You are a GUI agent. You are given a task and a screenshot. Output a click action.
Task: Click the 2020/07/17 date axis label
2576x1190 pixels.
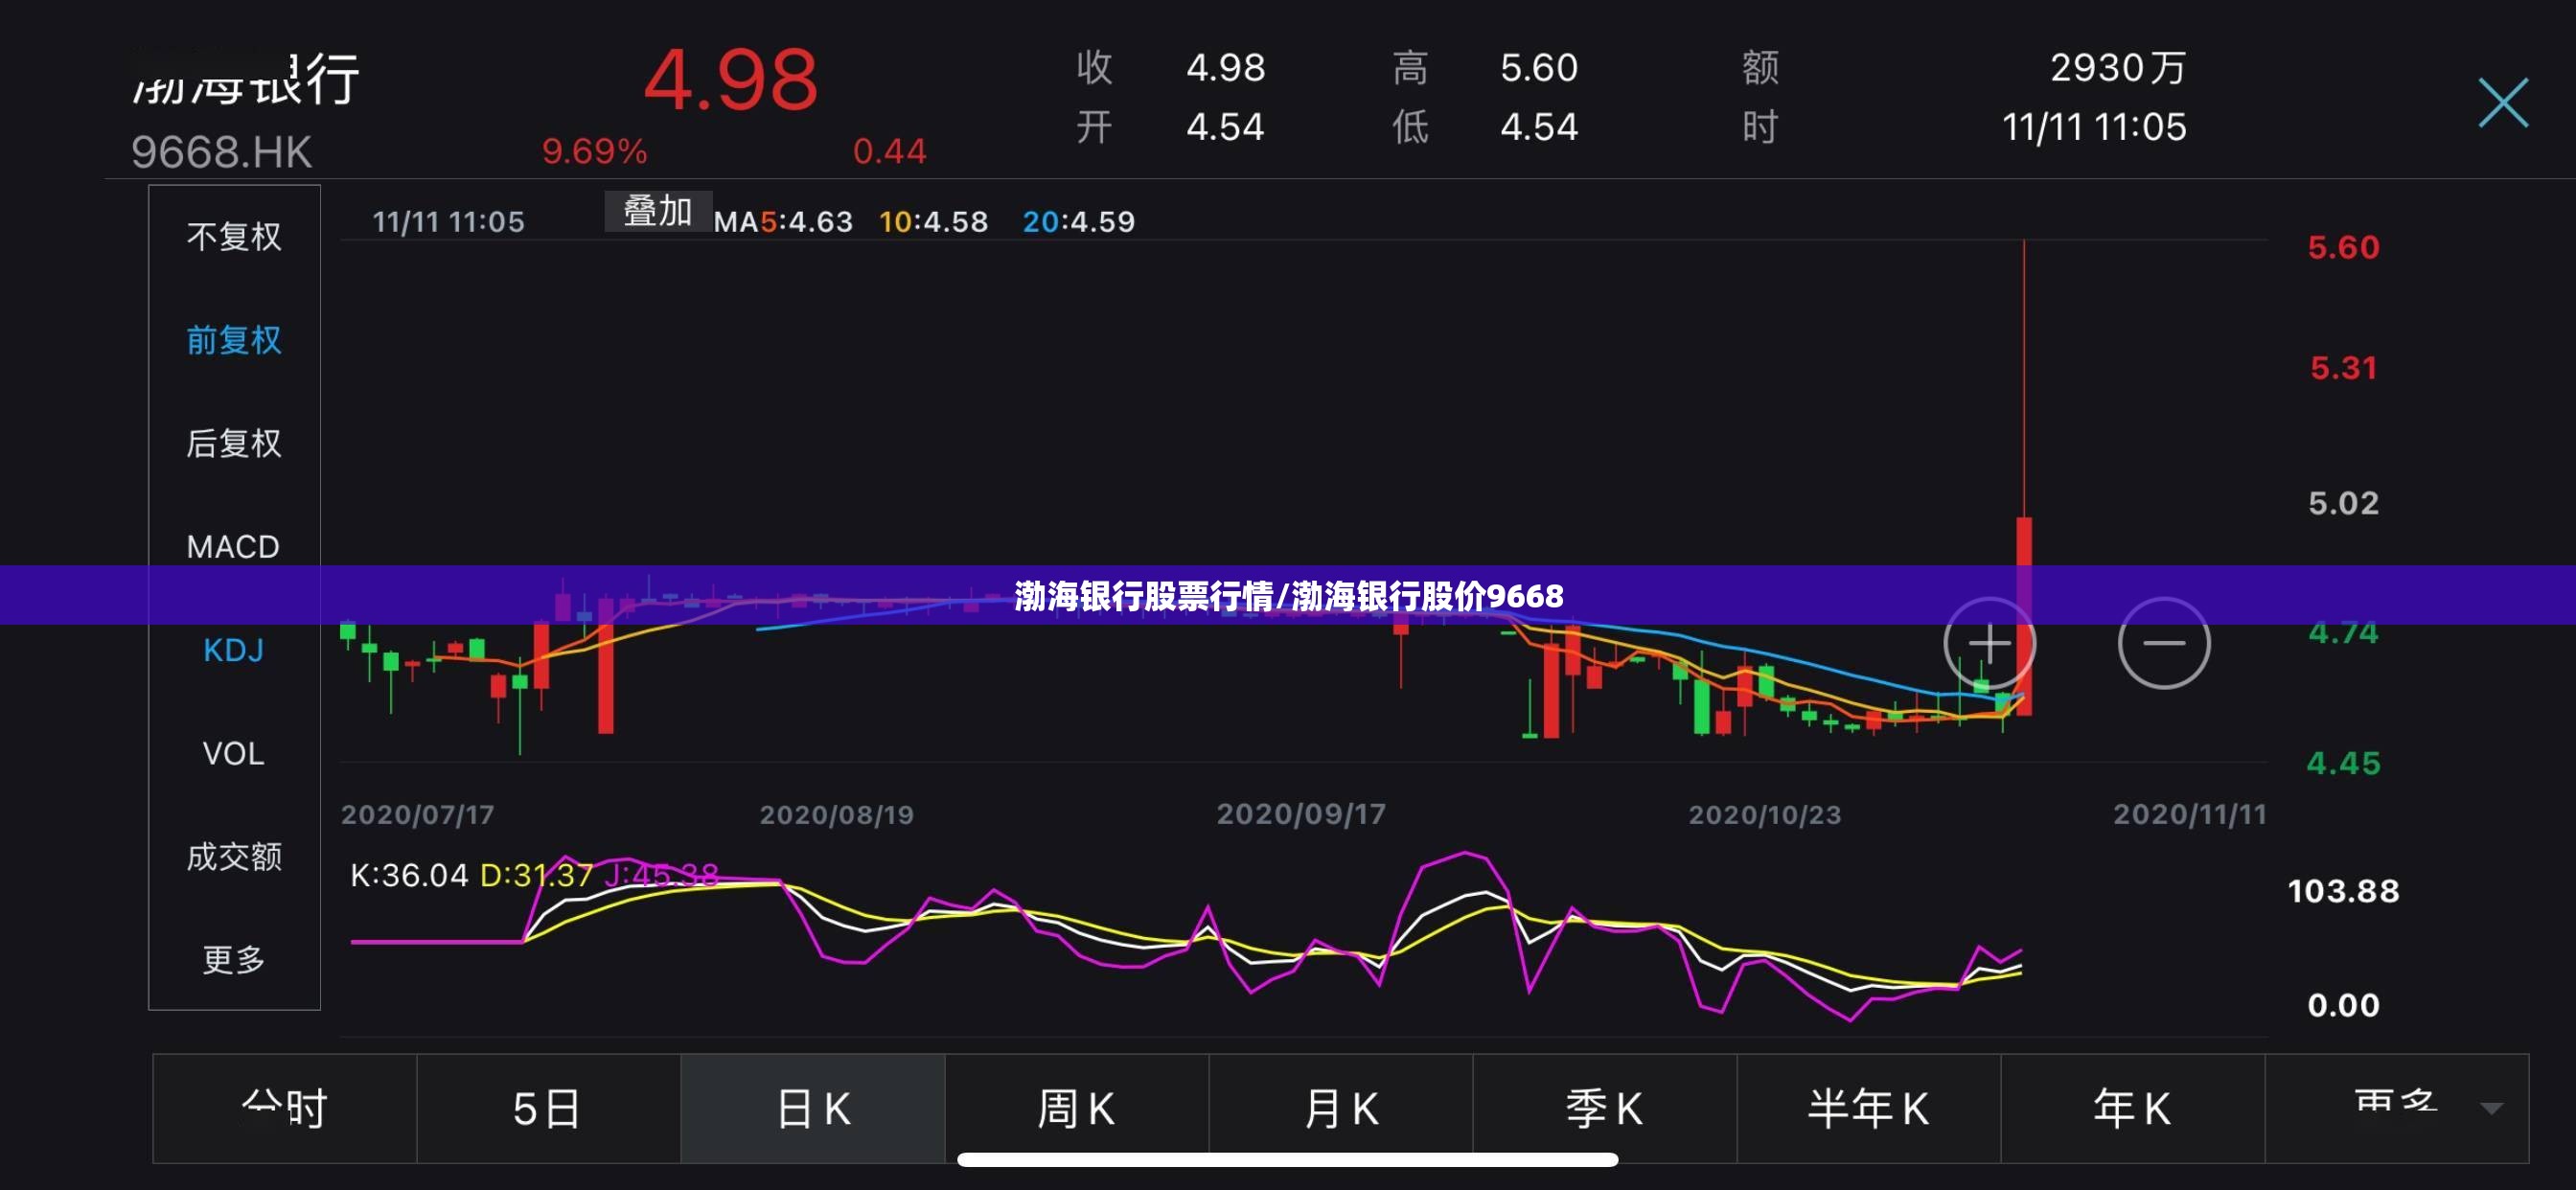418,814
